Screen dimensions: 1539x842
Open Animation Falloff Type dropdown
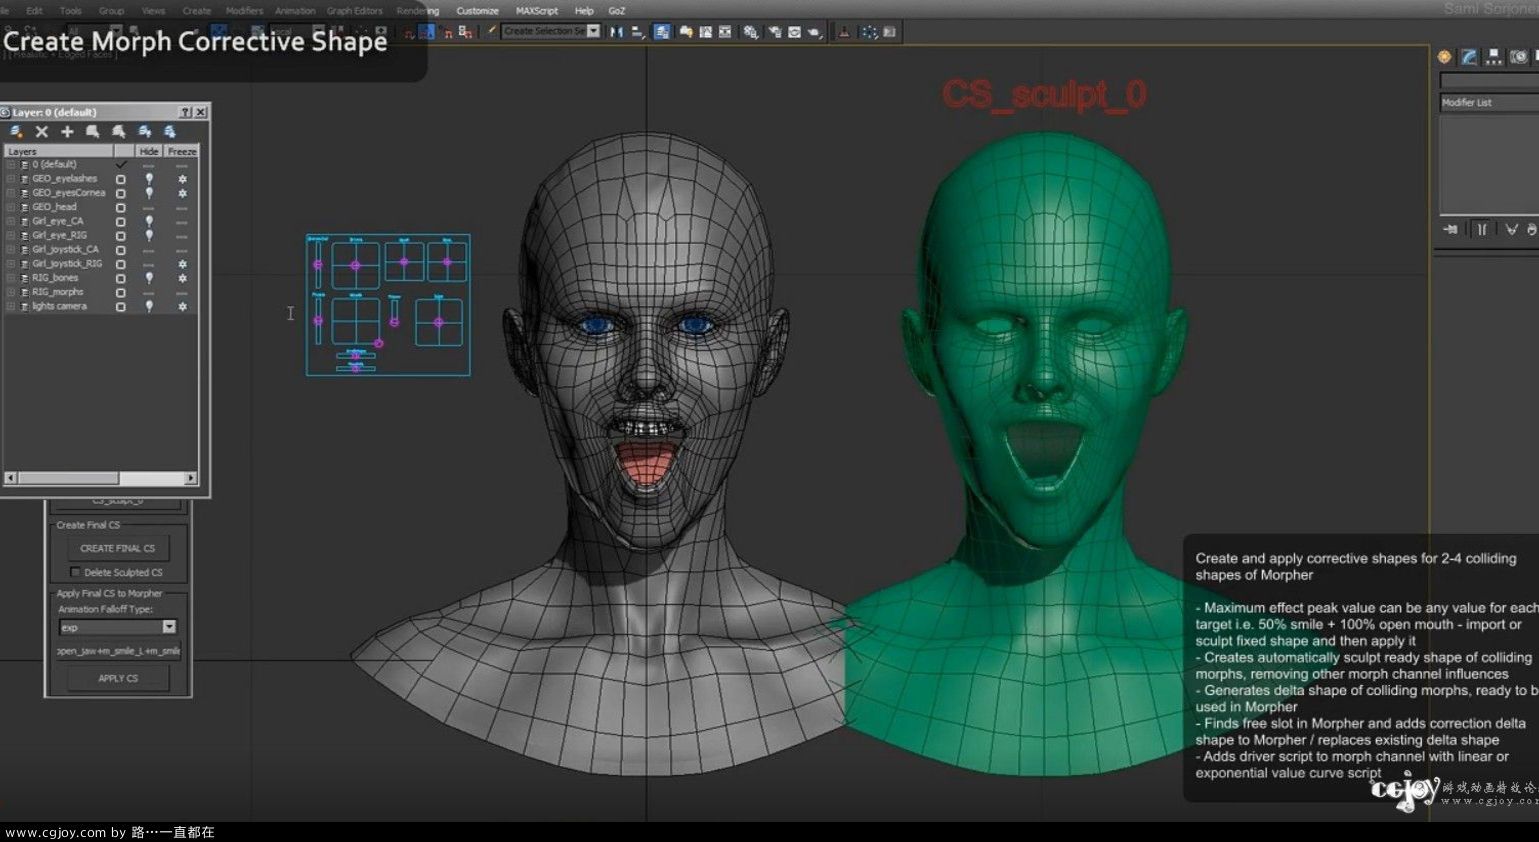(169, 627)
